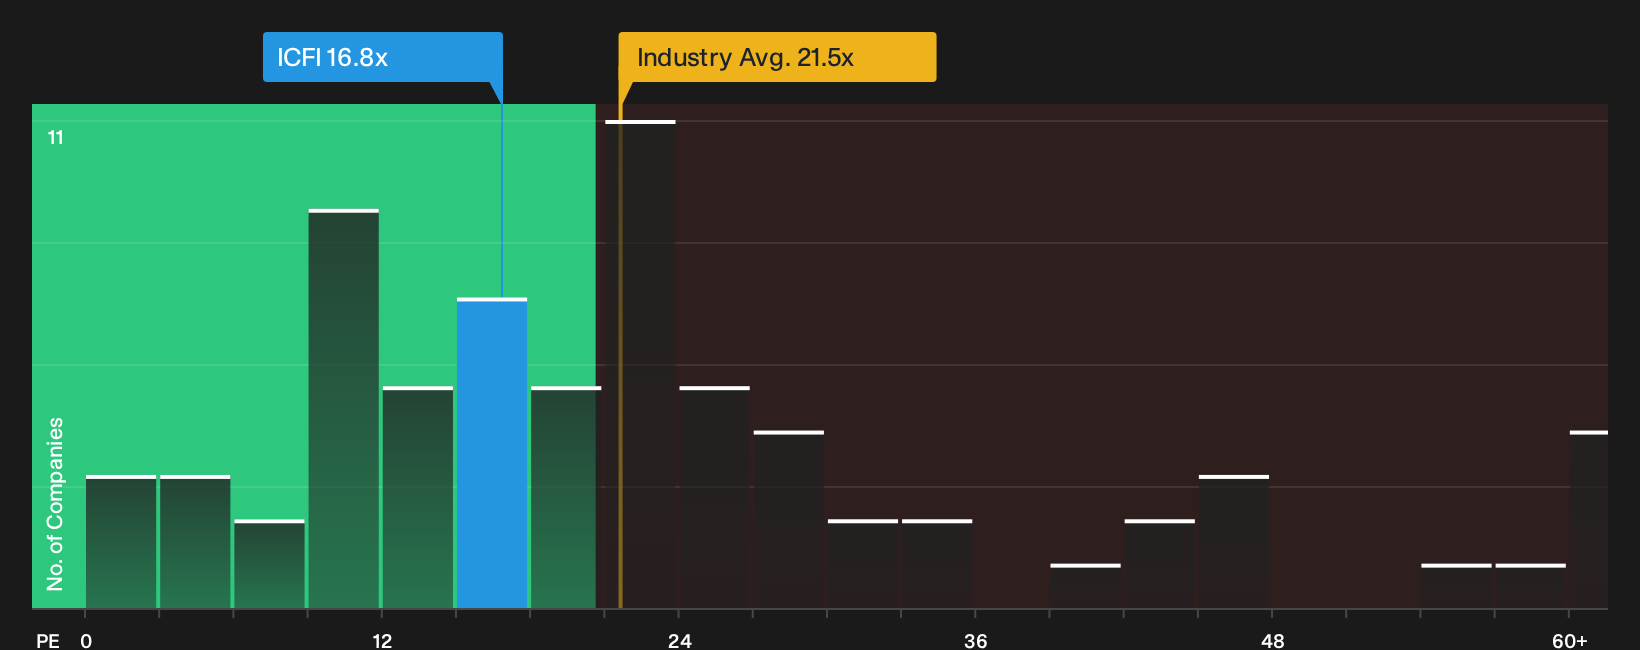Click the bar for PE 9 to 12
1640x650 pixels.
tap(343, 409)
